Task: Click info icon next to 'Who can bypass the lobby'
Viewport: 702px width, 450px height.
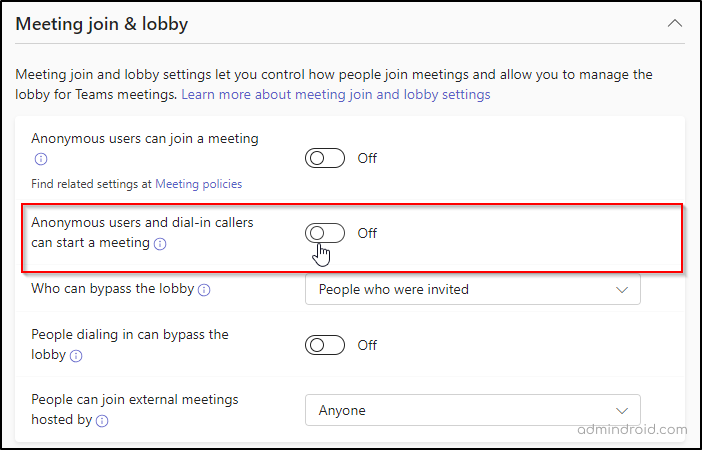Action: (204, 291)
